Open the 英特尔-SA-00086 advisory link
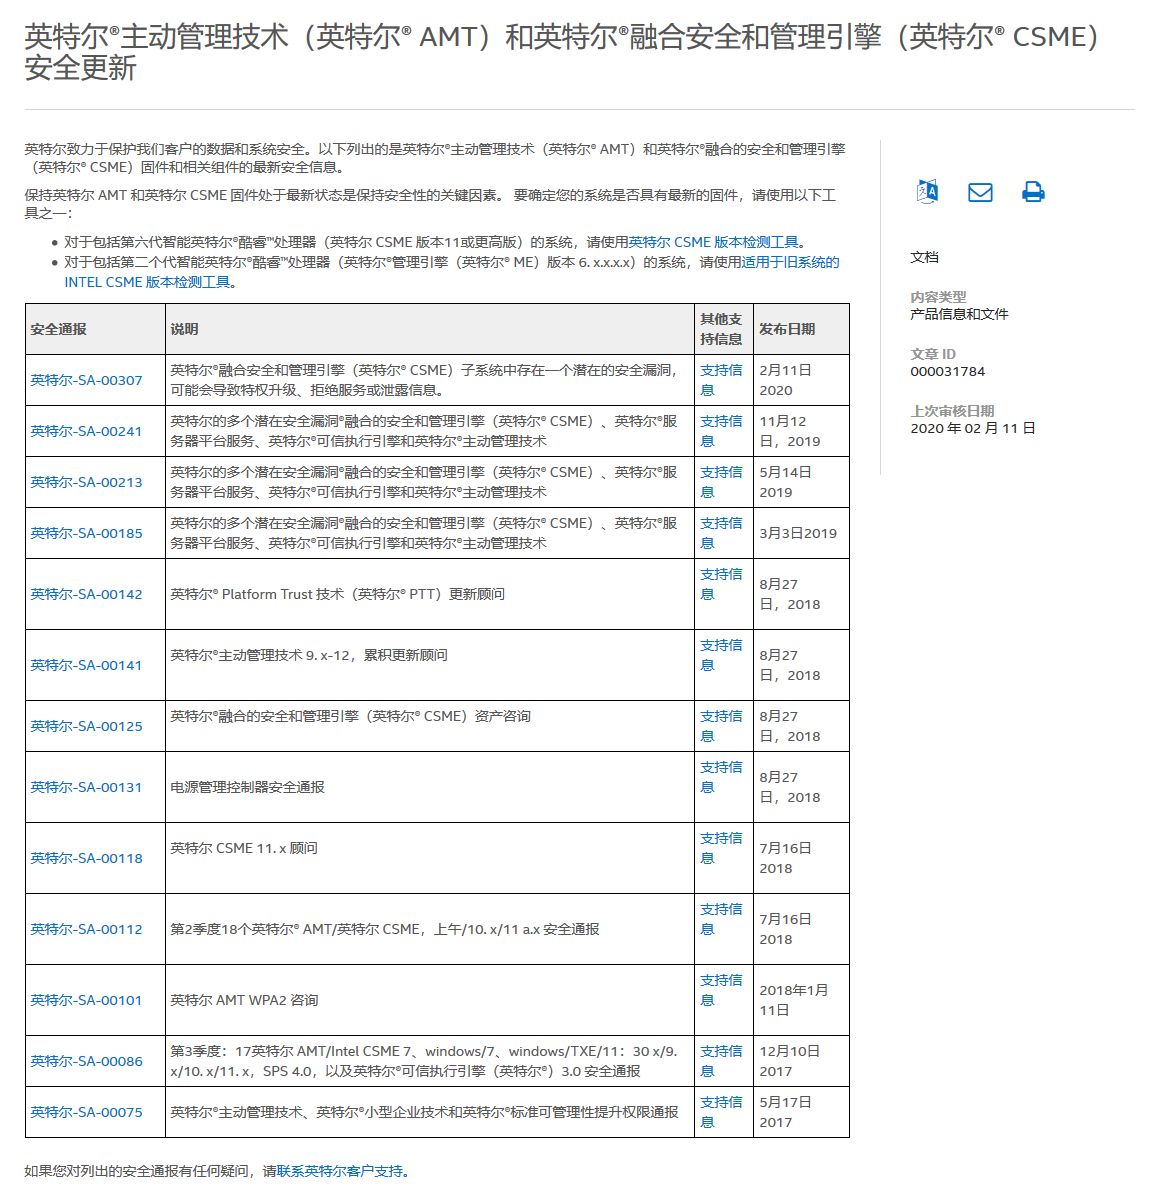 (86, 1061)
